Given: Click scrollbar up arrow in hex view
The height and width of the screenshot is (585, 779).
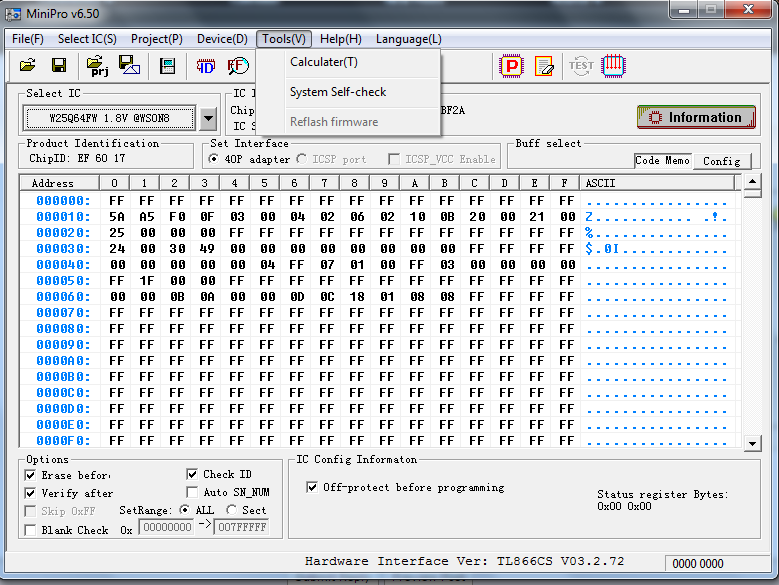Looking at the screenshot, I should pyautogui.click(x=752, y=181).
